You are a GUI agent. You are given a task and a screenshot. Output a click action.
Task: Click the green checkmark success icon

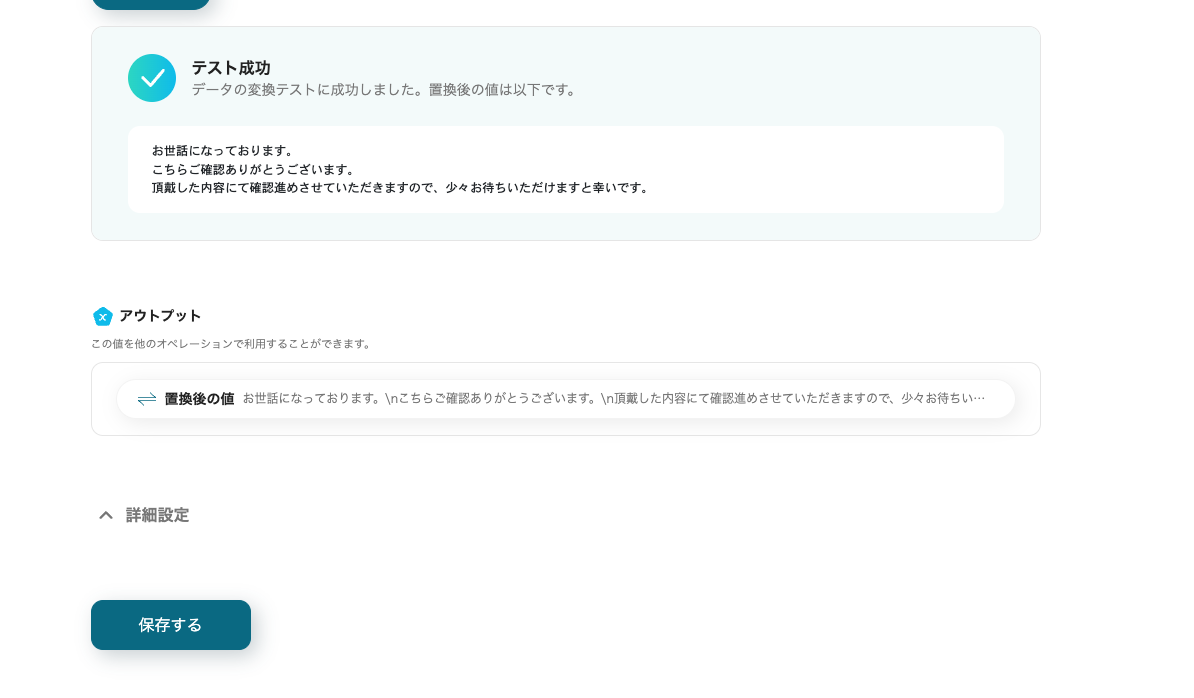coord(152,78)
